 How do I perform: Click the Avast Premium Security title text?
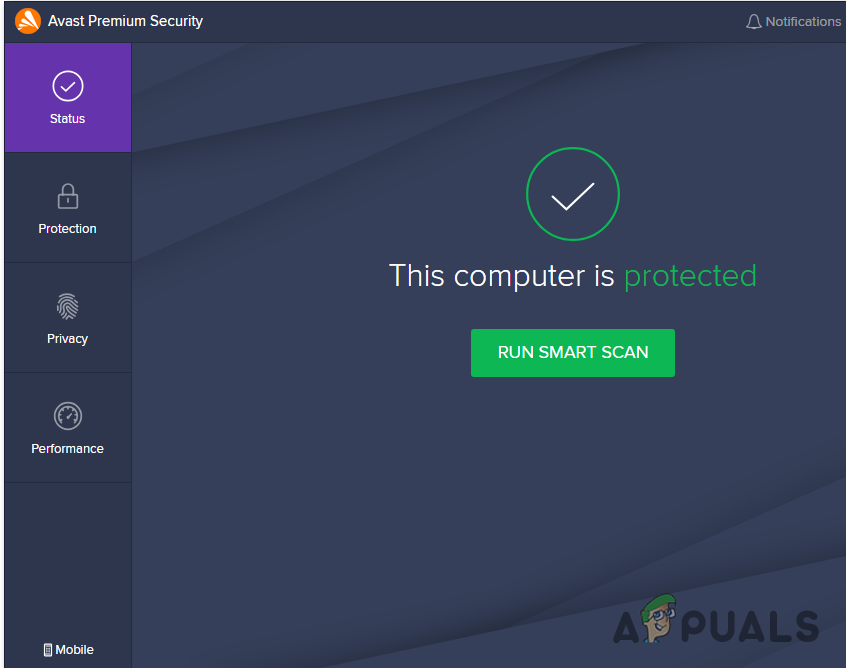tap(126, 21)
